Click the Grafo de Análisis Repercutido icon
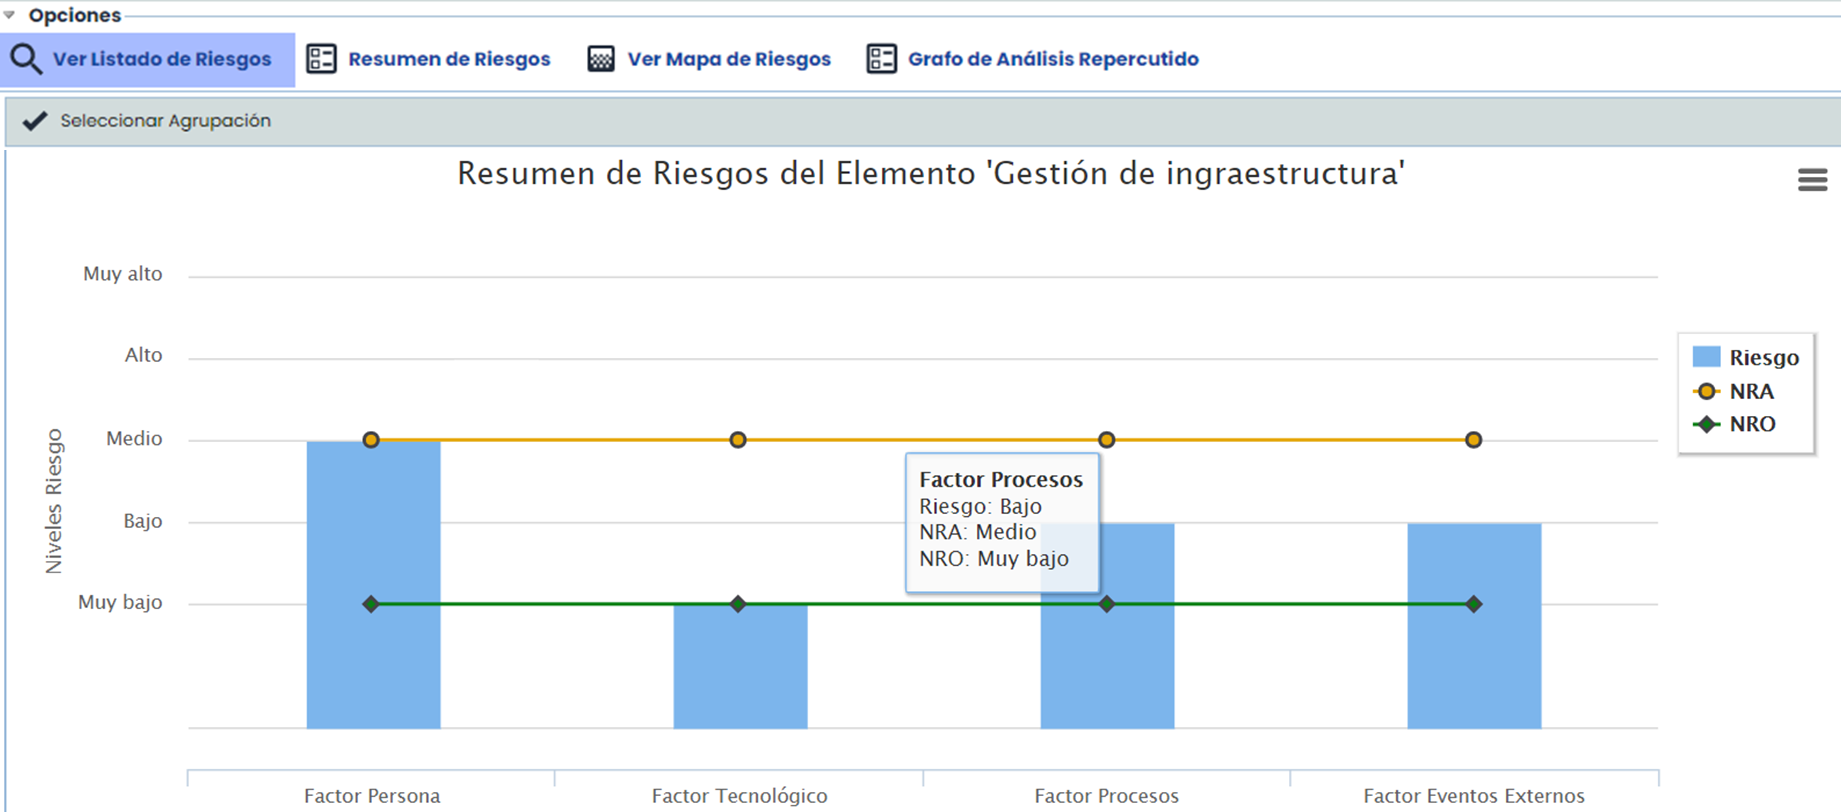 click(x=881, y=59)
